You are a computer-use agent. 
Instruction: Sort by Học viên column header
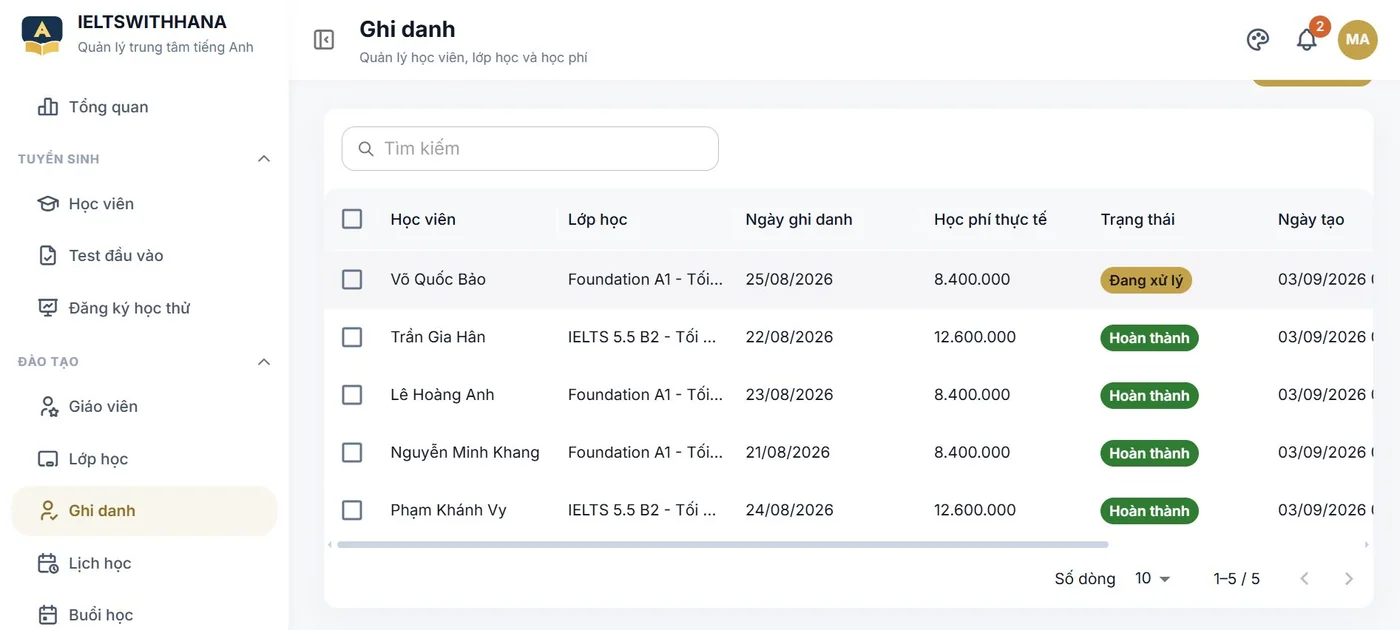(x=423, y=220)
